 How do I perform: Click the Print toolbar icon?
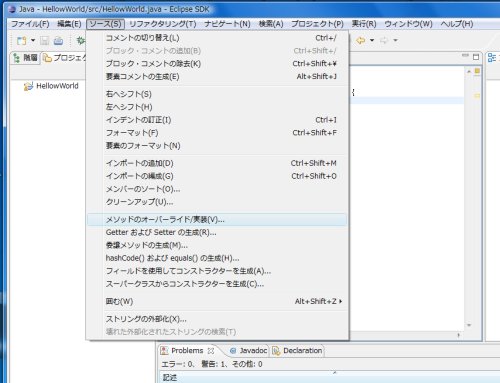58,41
